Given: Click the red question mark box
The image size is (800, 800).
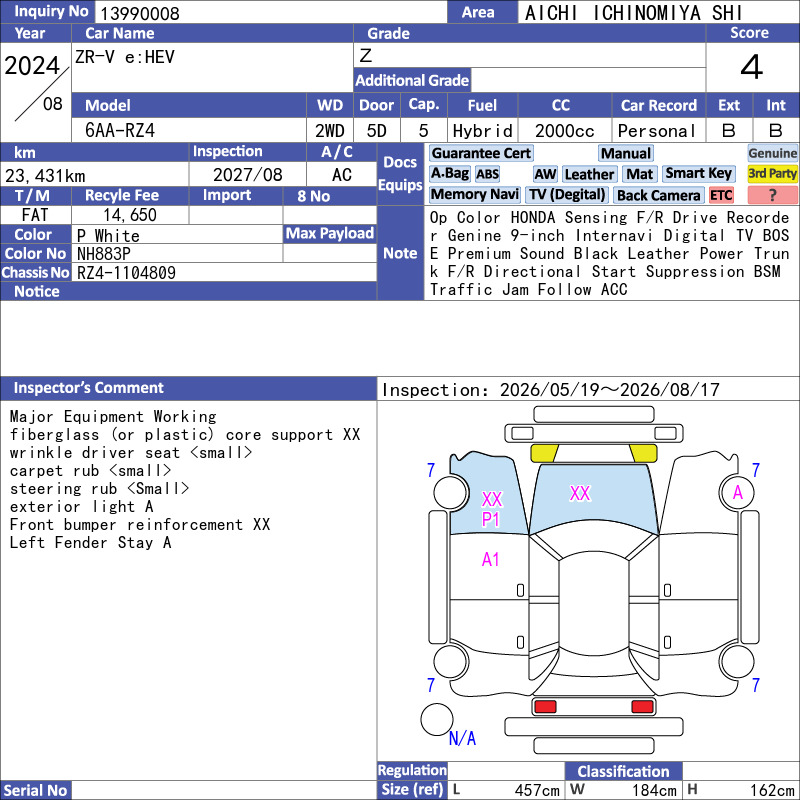Looking at the screenshot, I should (772, 195).
